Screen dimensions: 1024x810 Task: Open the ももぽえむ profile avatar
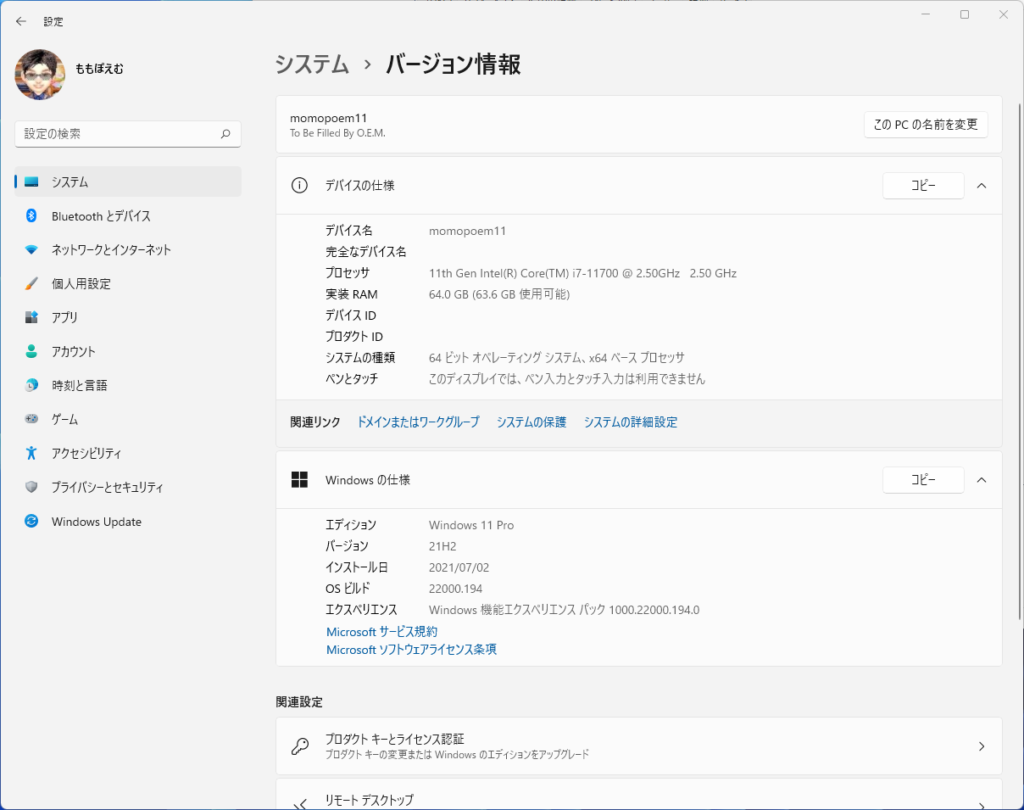40,74
